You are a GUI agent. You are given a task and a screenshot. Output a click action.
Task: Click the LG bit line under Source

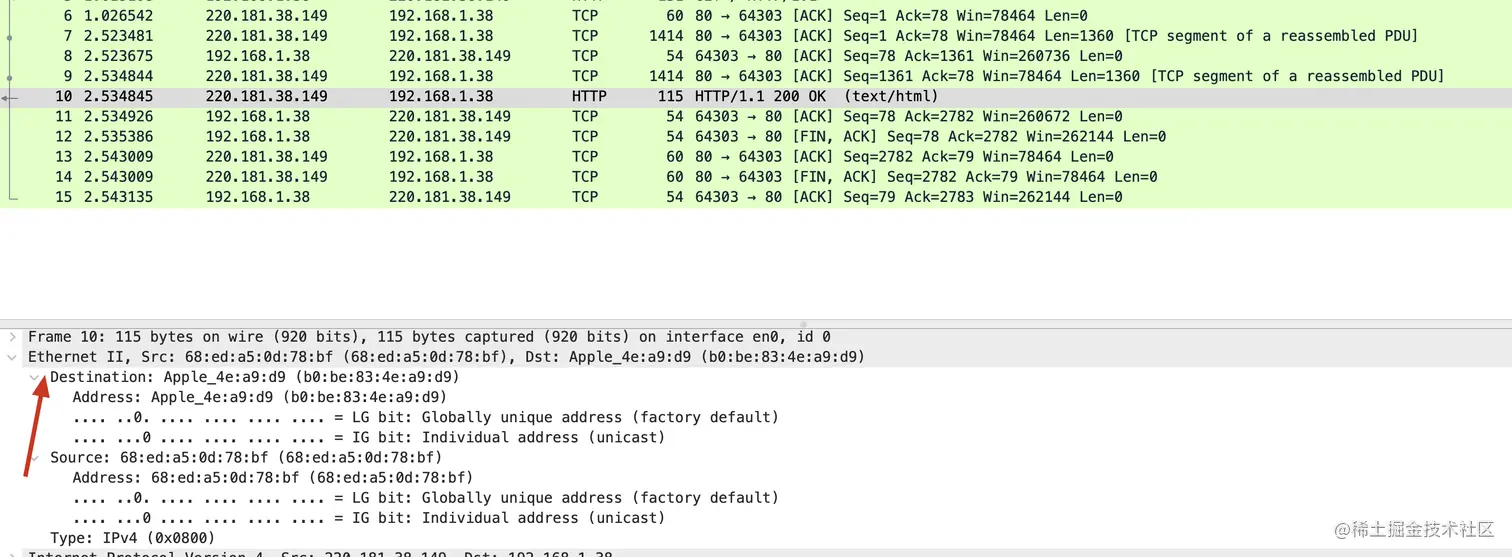pyautogui.click(x=425, y=498)
